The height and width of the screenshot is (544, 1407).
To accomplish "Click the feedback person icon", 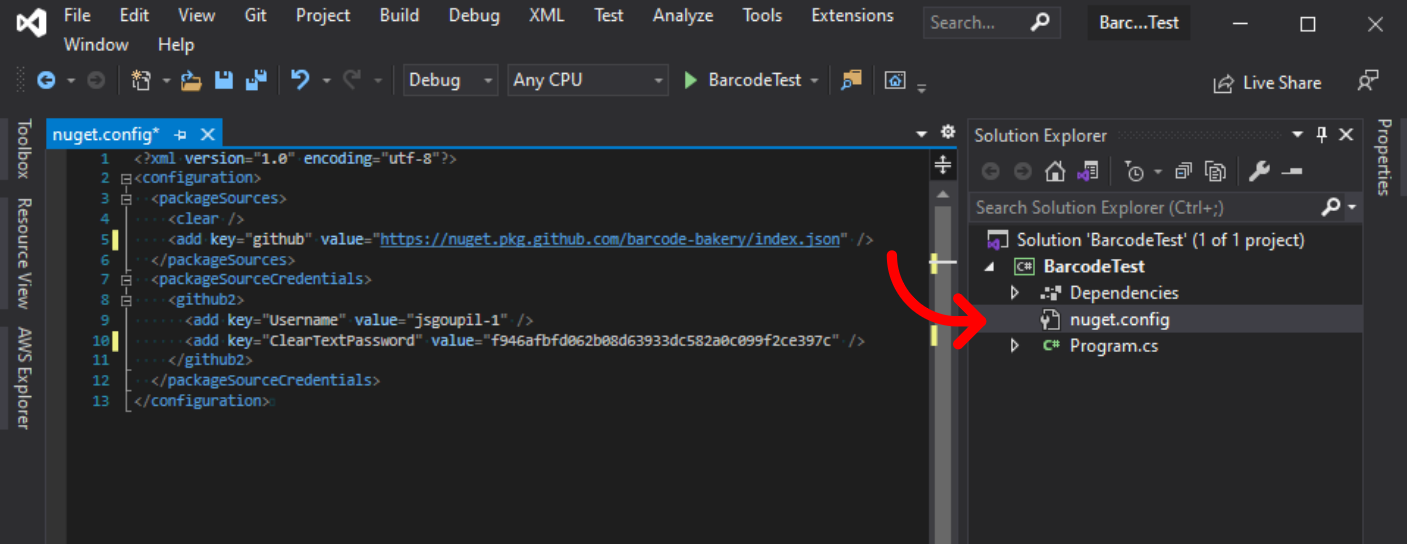I will (x=1368, y=81).
